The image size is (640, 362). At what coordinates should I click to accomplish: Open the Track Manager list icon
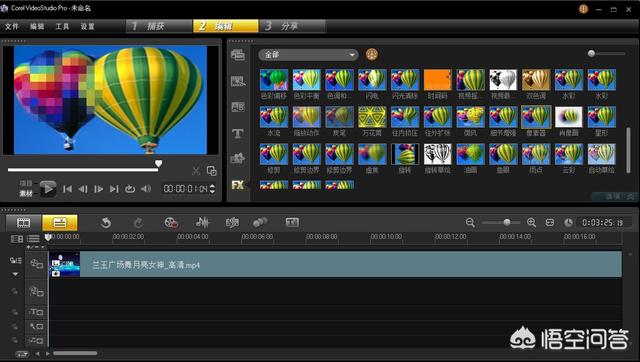coord(33,238)
